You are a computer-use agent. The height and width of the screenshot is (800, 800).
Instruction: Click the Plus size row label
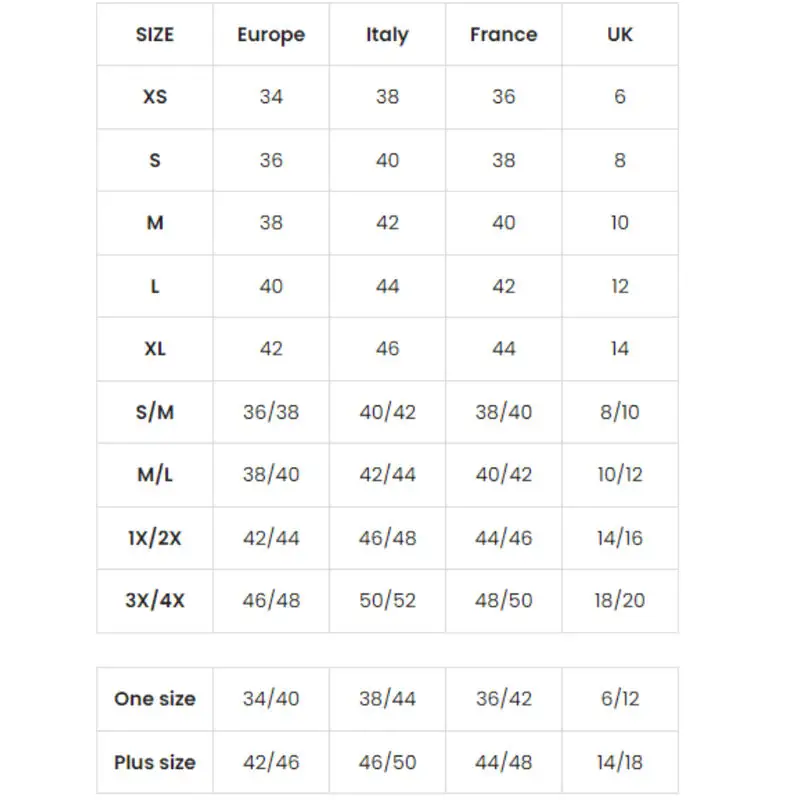pyautogui.click(x=155, y=763)
